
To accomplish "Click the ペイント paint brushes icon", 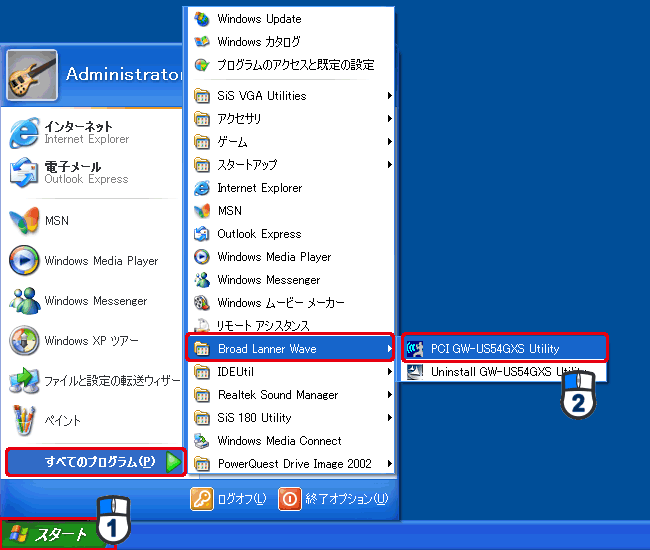I will point(24,420).
